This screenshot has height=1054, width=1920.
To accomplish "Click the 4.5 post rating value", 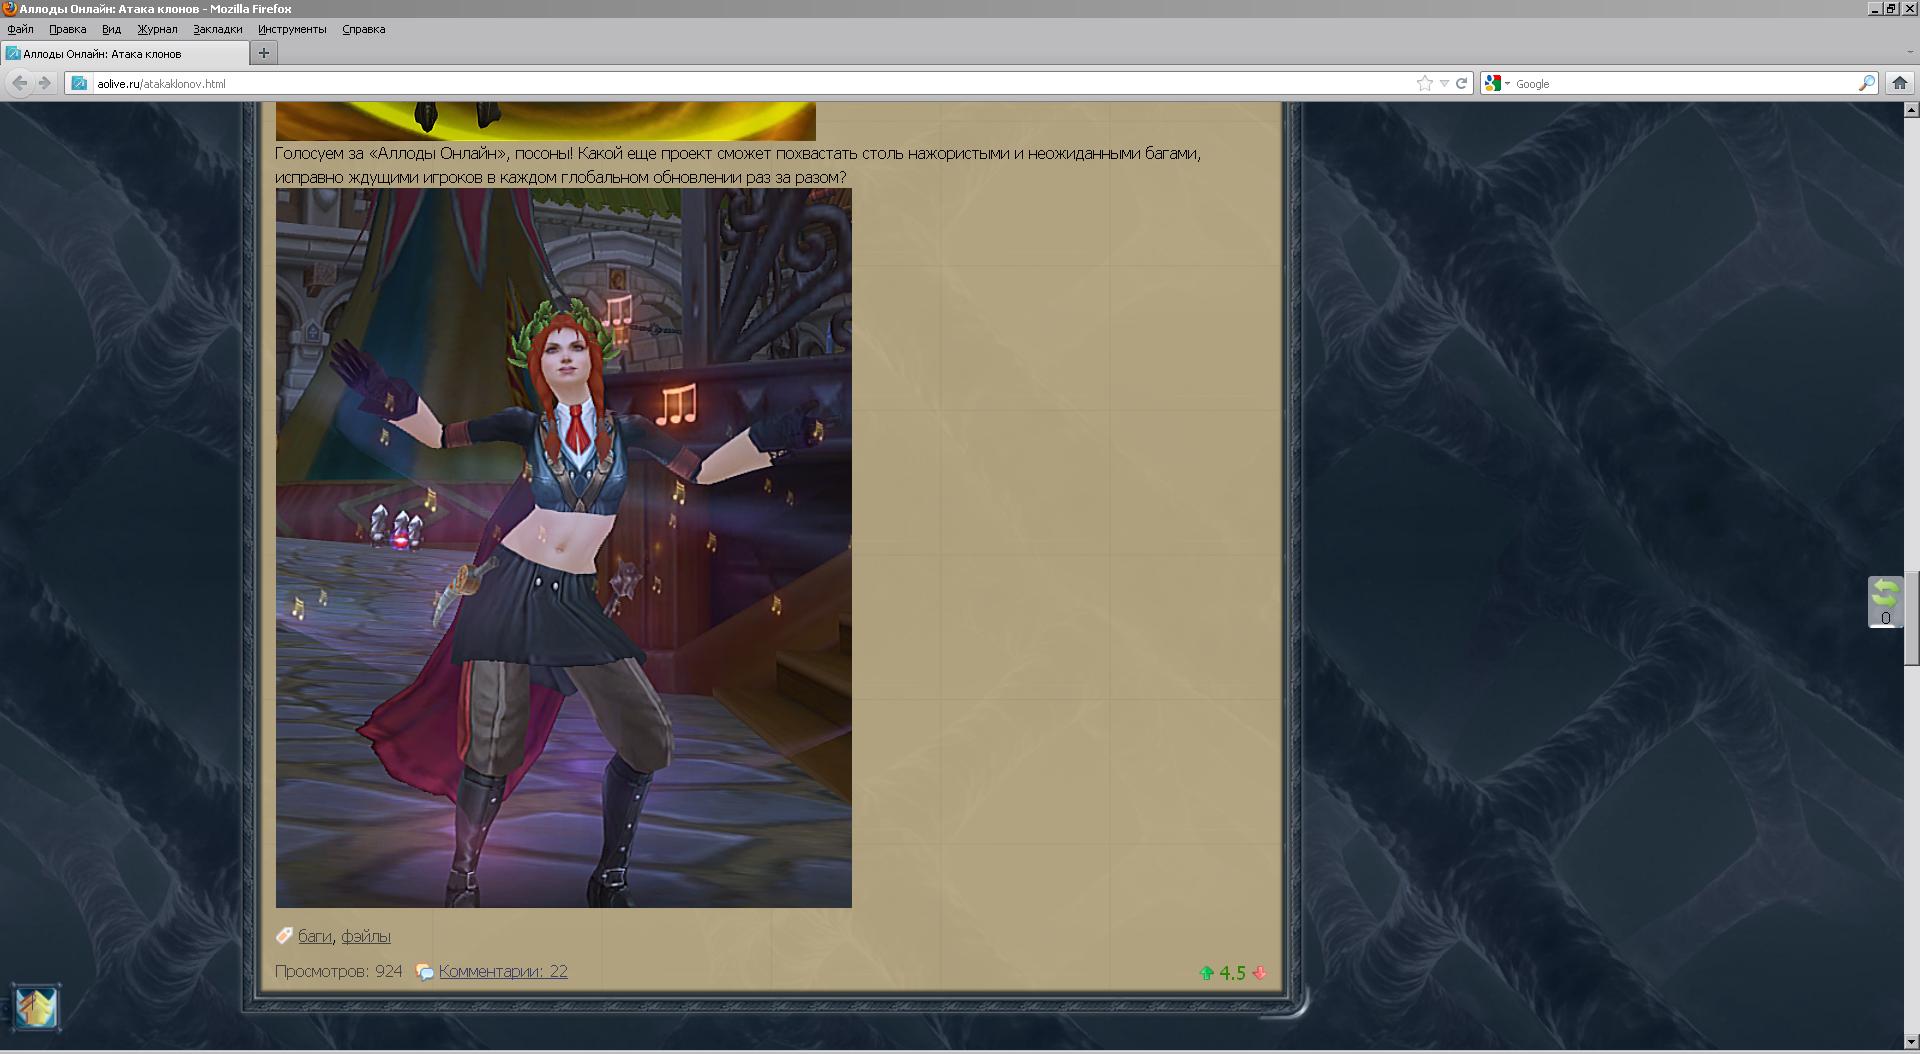I will 1233,973.
